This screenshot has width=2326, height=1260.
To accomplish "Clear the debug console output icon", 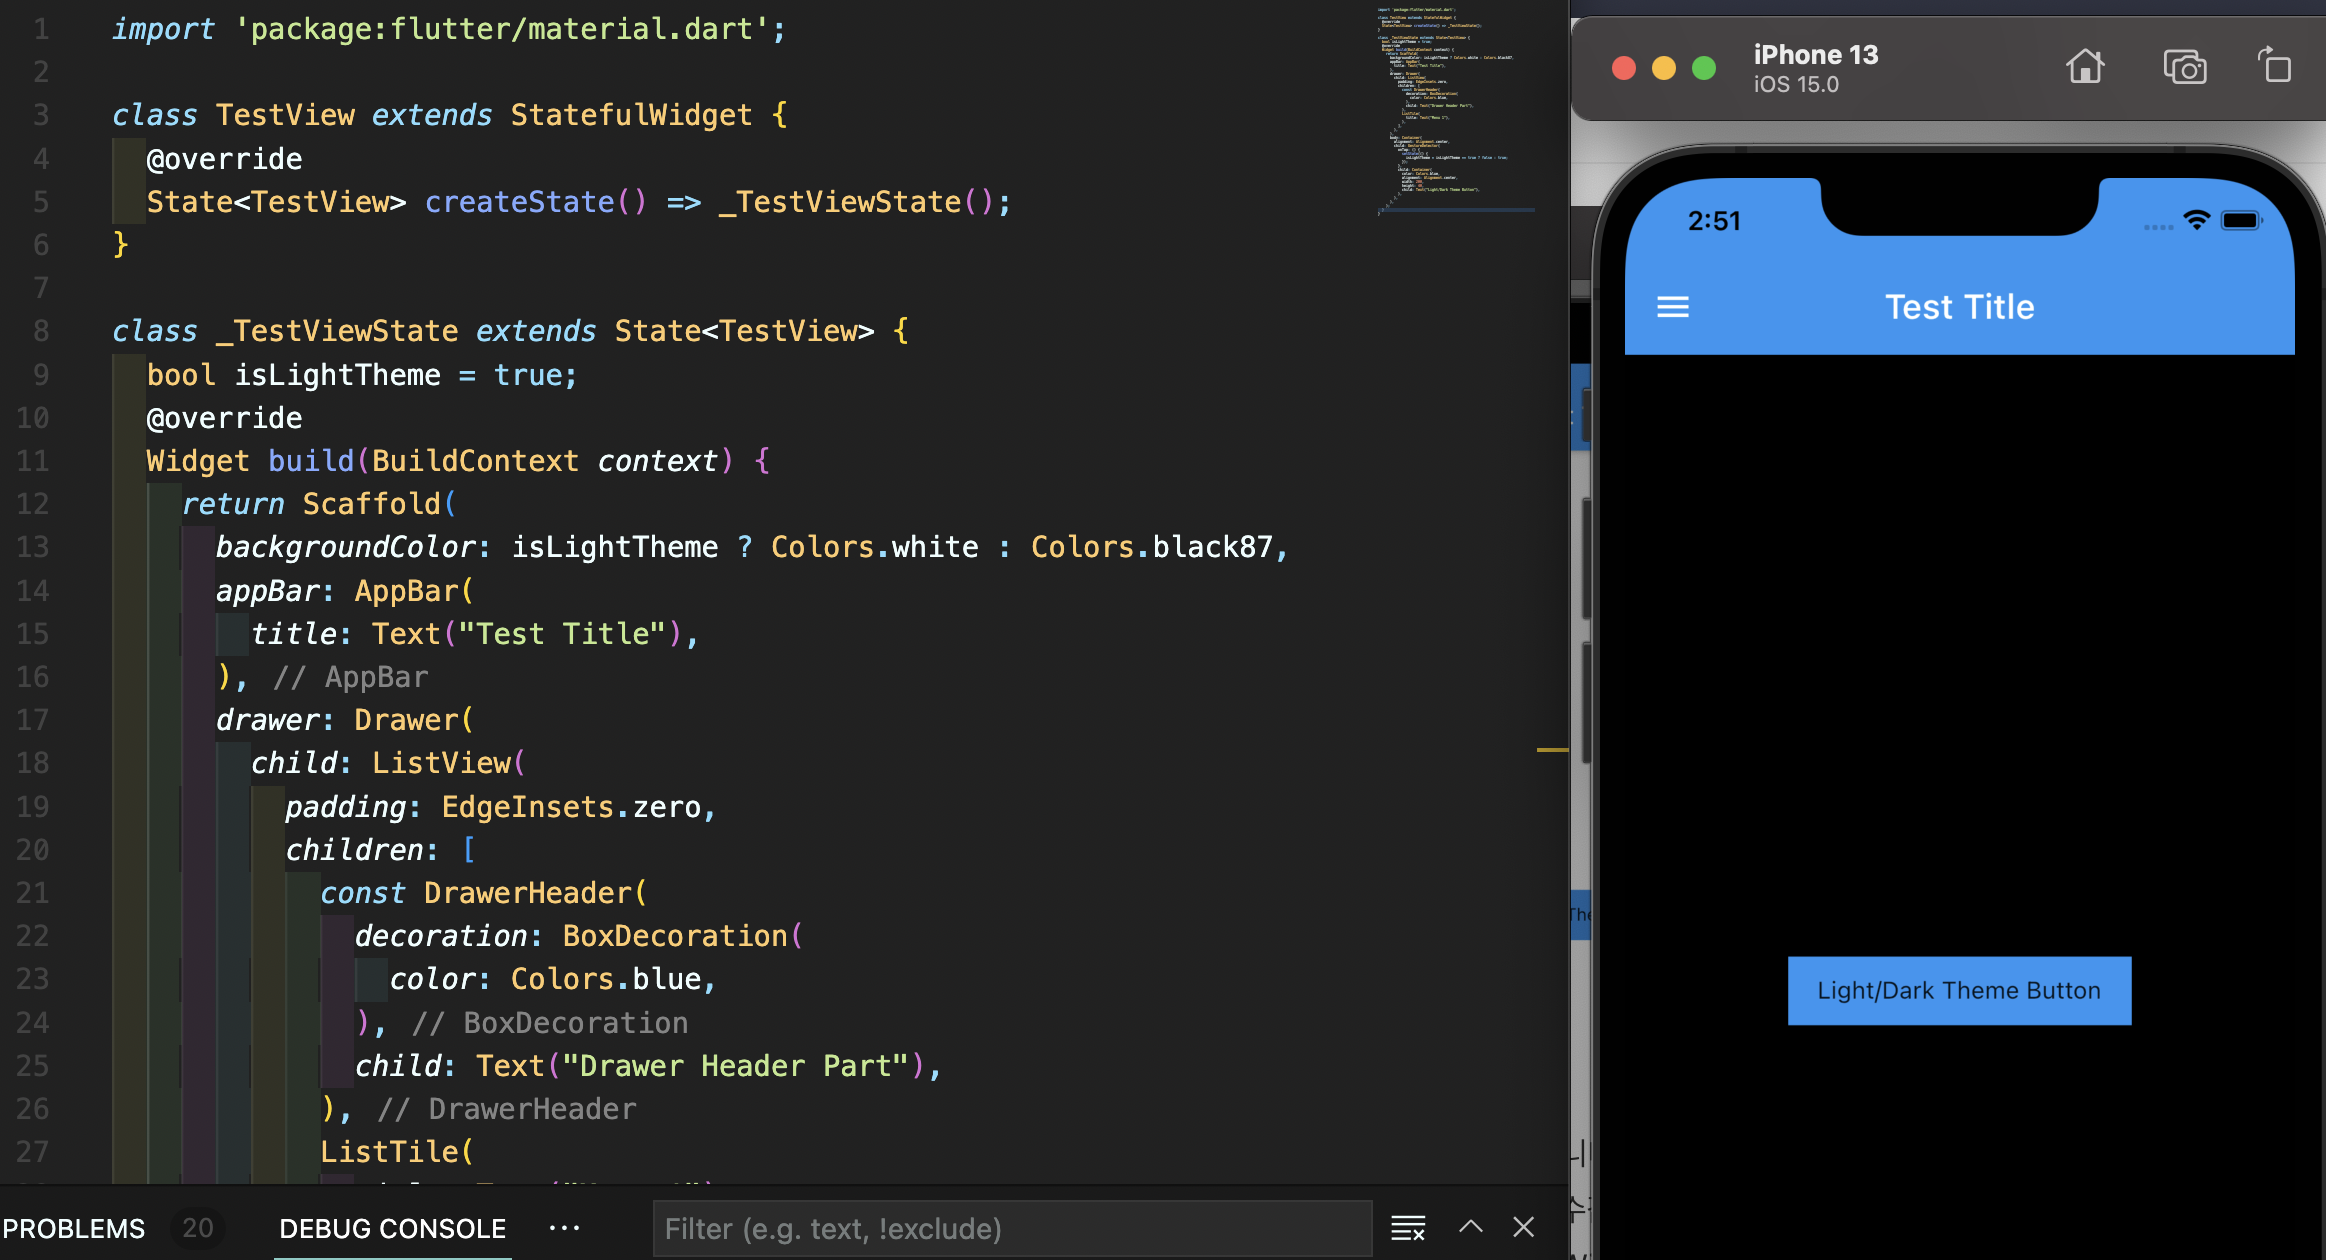I will click(1408, 1228).
